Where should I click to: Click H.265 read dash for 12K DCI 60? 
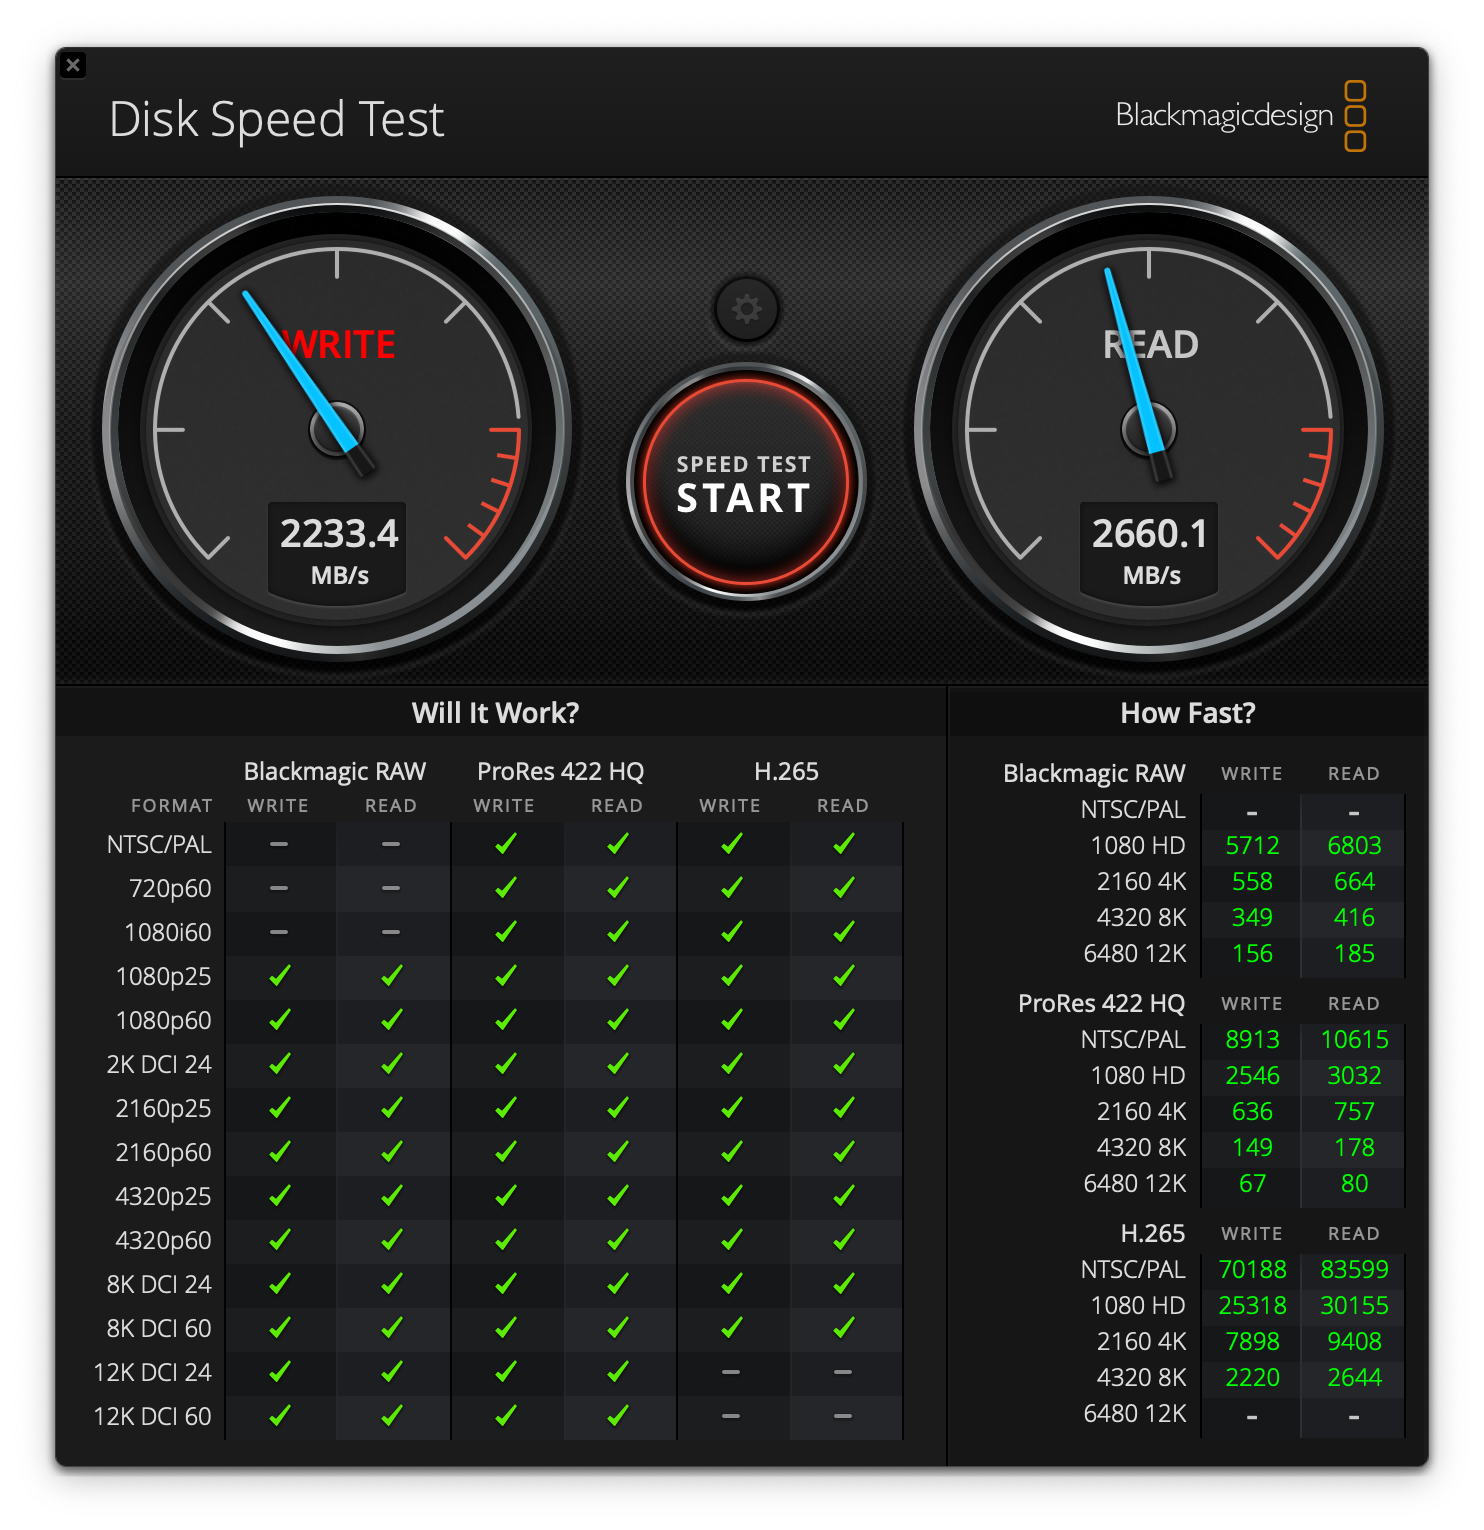[x=843, y=1416]
